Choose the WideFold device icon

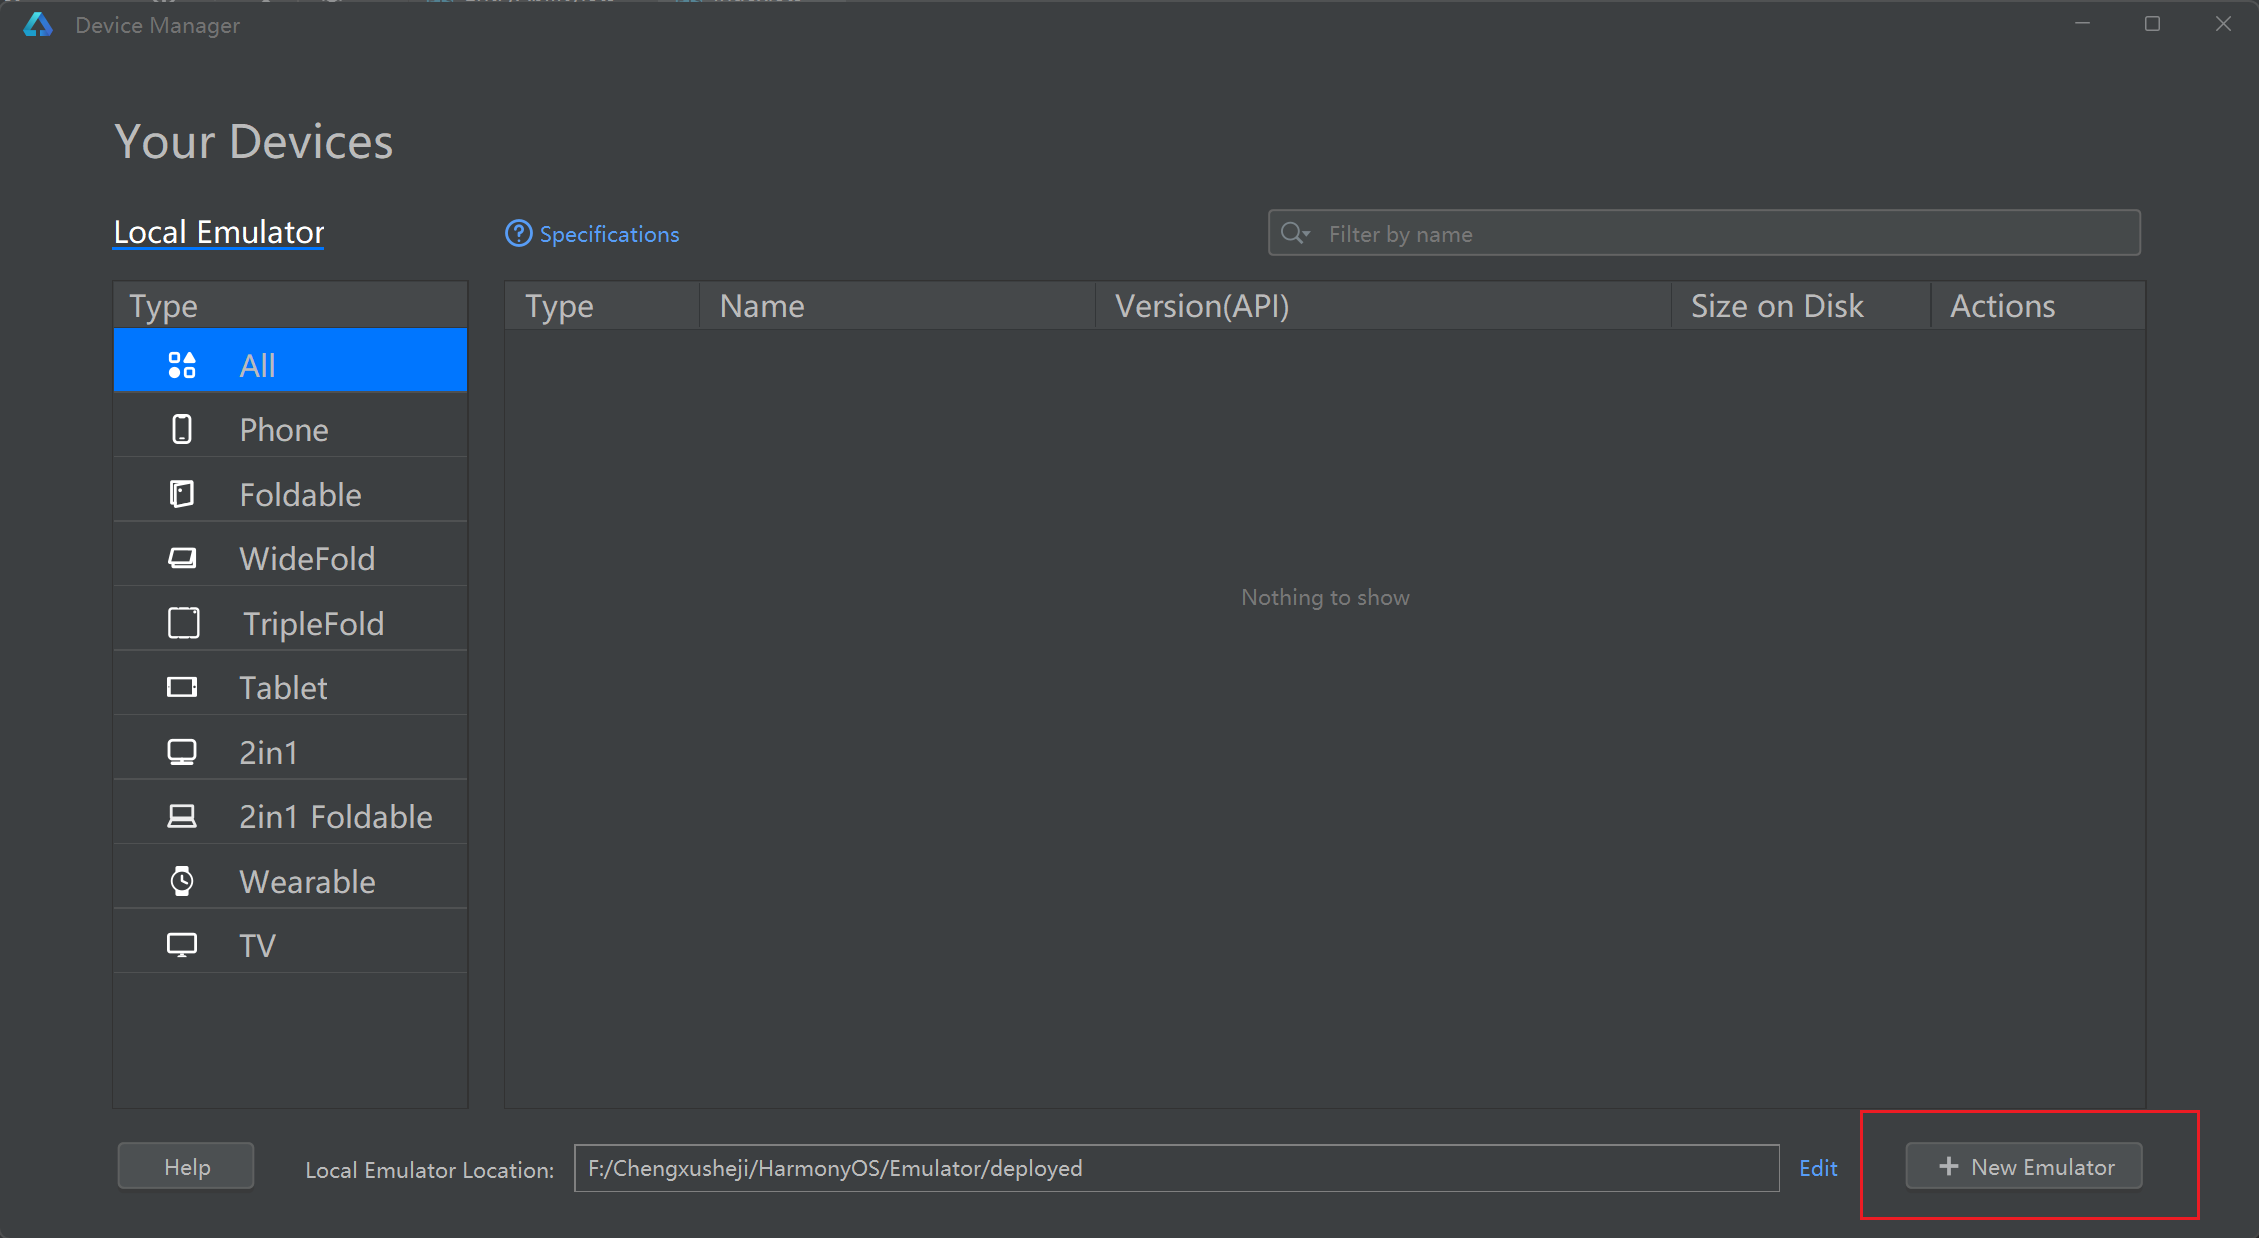(x=182, y=558)
